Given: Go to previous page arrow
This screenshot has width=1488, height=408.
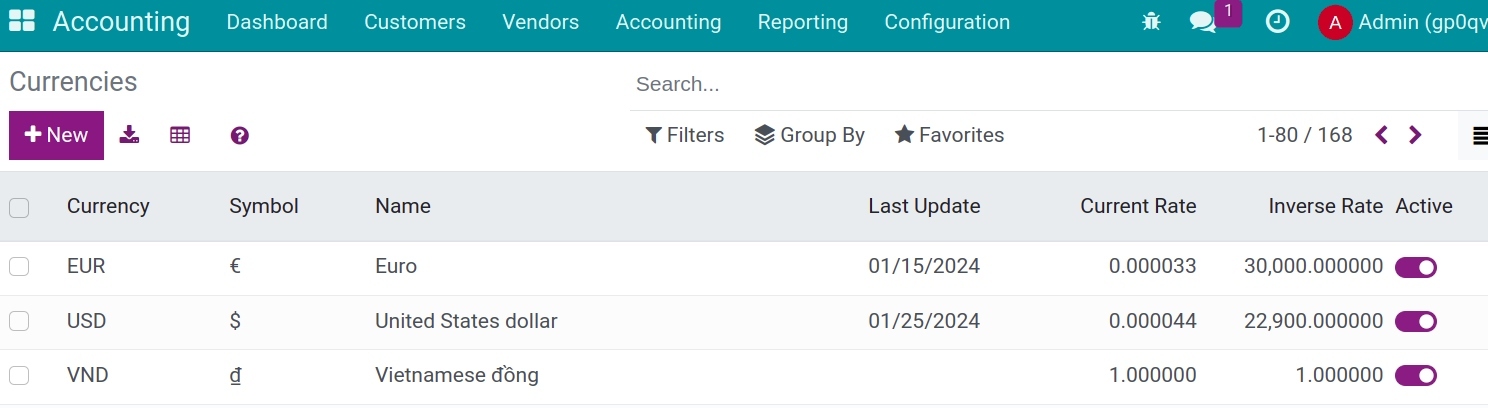Looking at the screenshot, I should point(1382,135).
